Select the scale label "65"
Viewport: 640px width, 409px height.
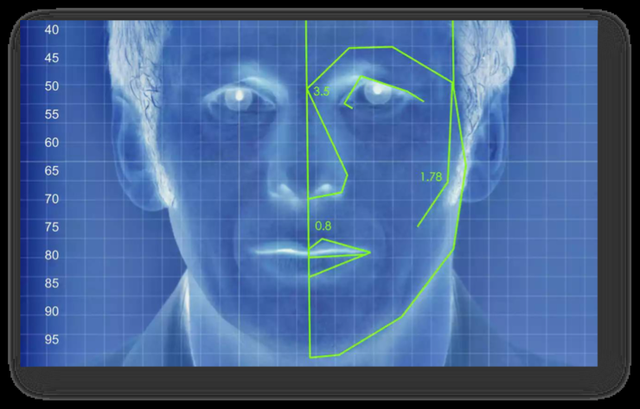[x=52, y=171]
